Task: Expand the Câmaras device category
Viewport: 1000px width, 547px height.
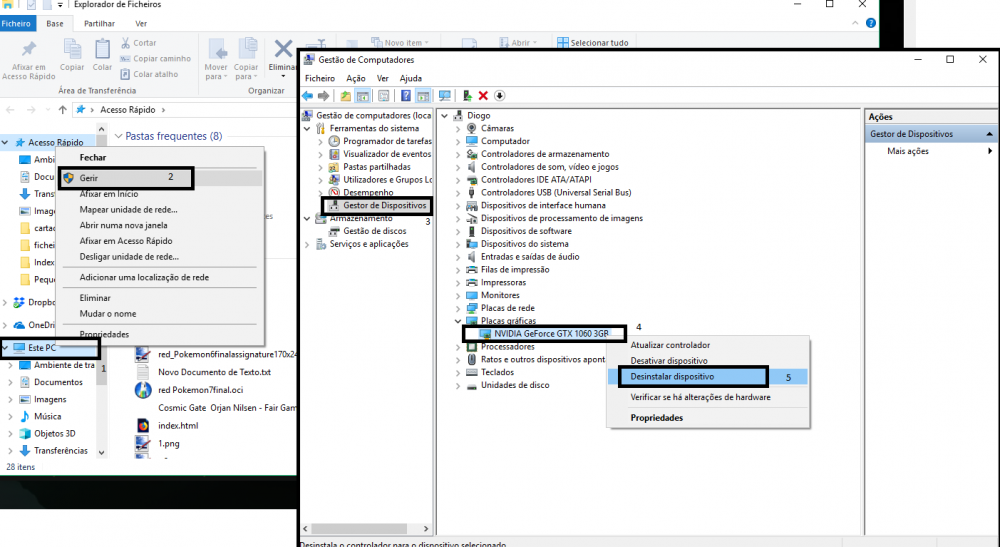Action: click(458, 129)
